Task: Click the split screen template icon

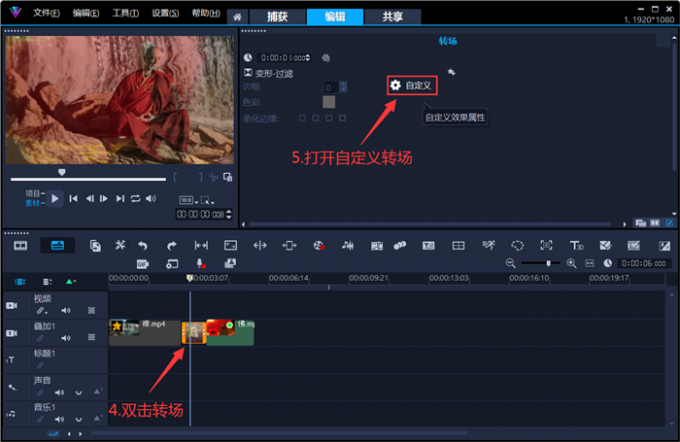Action: coord(458,246)
